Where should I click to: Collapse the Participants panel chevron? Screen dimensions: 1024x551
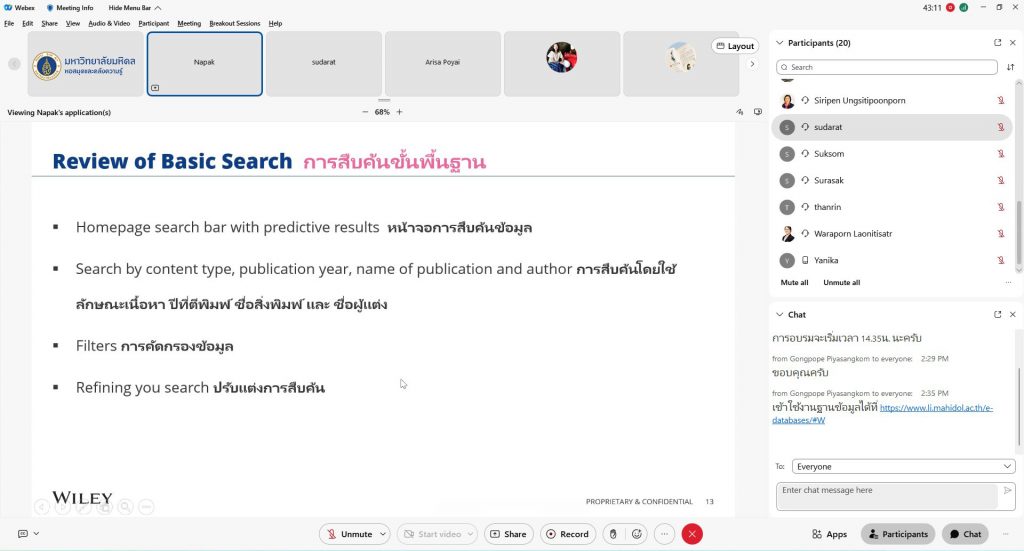[780, 43]
